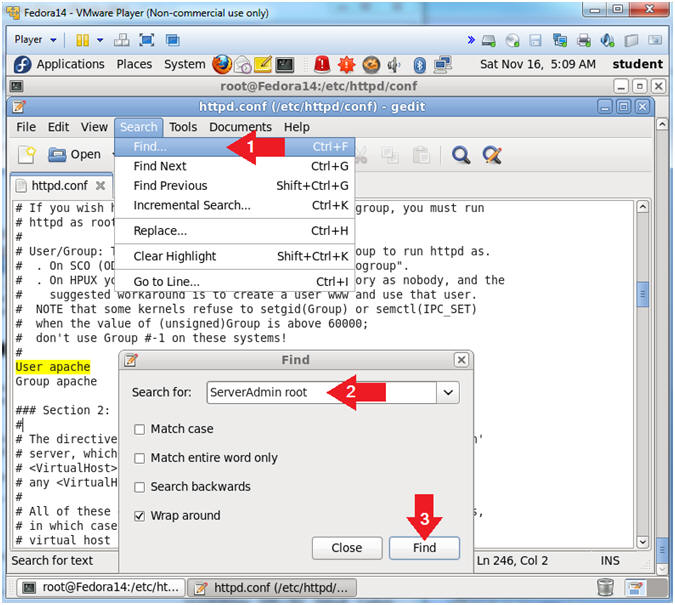
Task: Open the Edit menu in gedit
Action: [x=58, y=127]
